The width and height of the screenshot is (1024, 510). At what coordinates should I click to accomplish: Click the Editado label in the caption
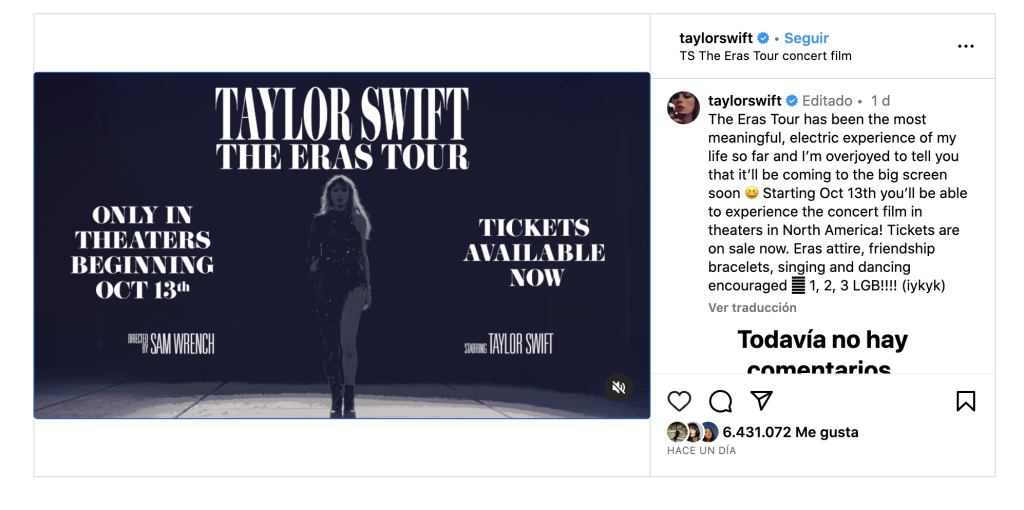(827, 101)
